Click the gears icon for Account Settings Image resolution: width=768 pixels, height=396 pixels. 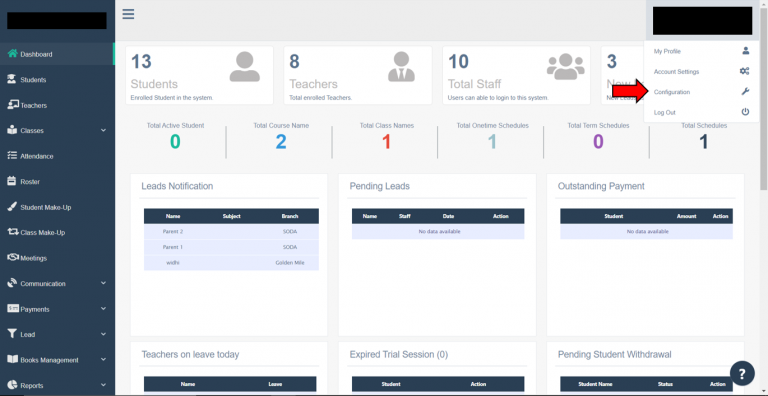tap(744, 72)
